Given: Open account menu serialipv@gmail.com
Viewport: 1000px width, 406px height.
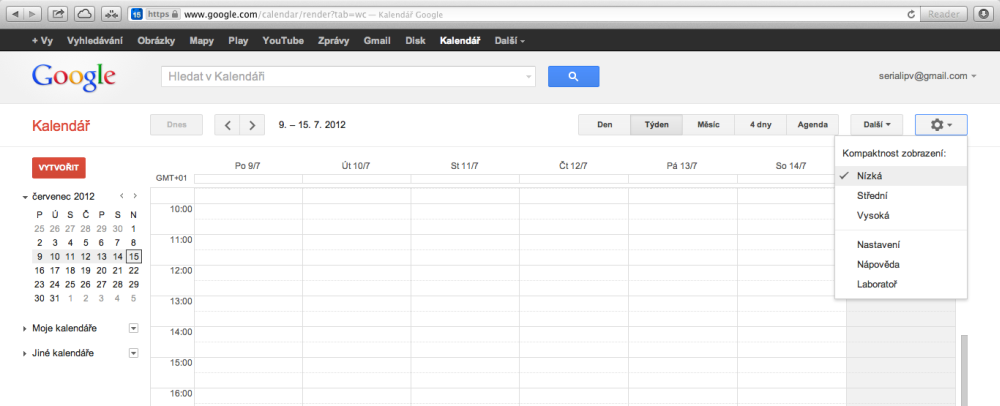Looking at the screenshot, I should (x=927, y=76).
